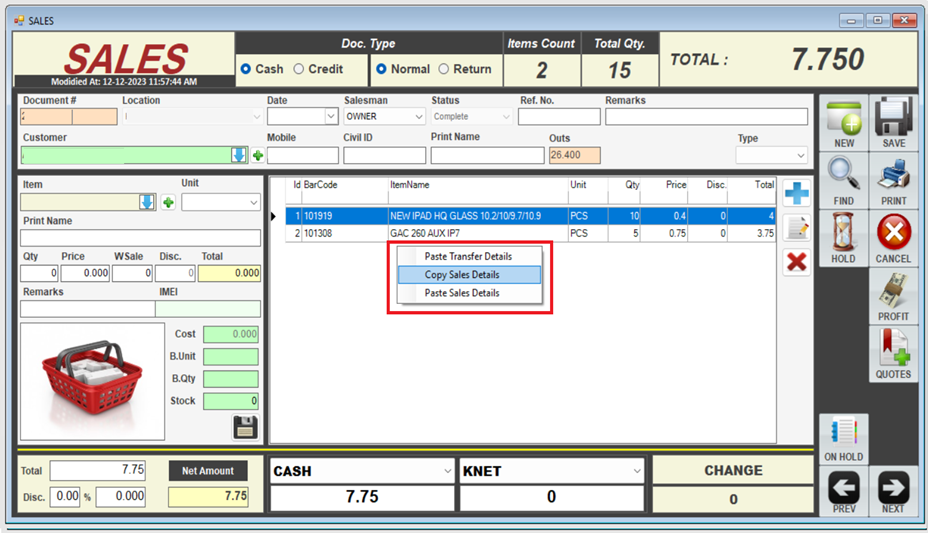Click the WSale input field
This screenshot has height=533, width=928.
[133, 273]
